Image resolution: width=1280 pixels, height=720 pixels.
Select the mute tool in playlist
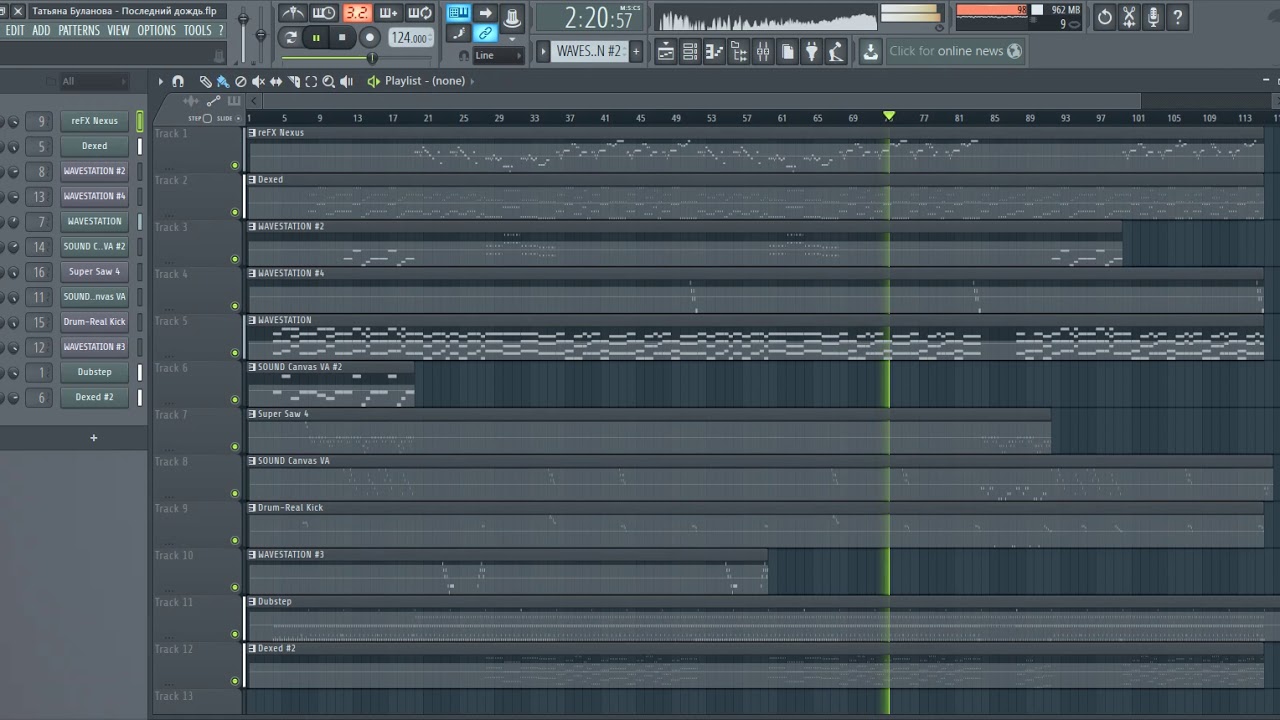258,81
